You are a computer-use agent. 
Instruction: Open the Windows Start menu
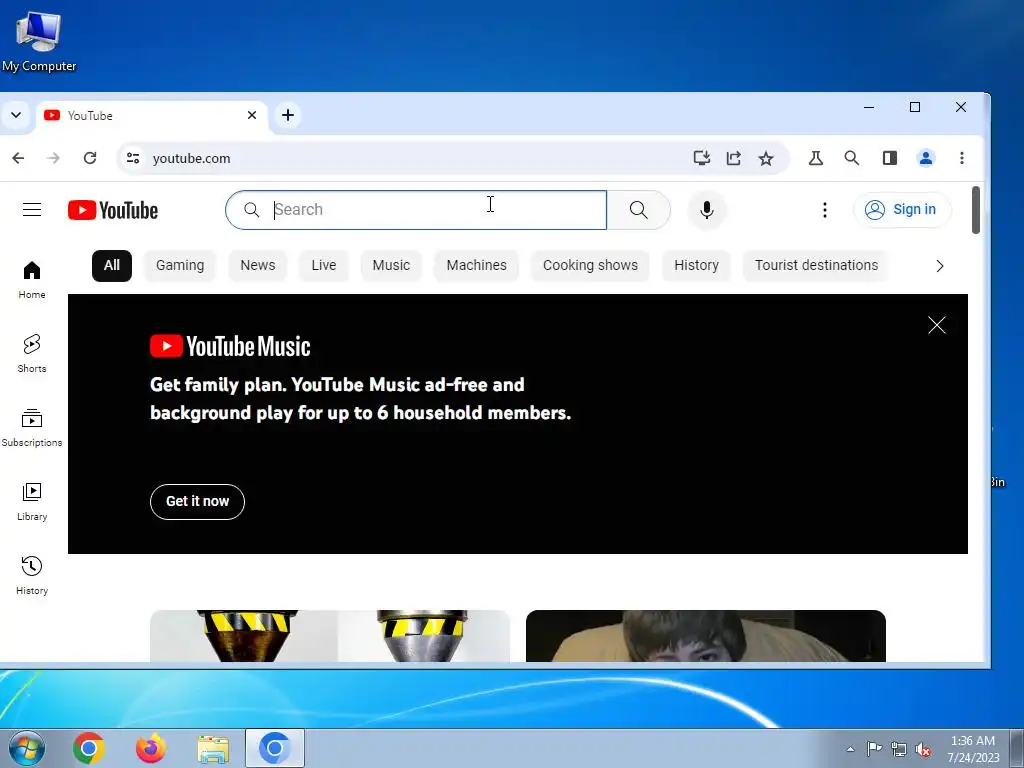point(27,748)
